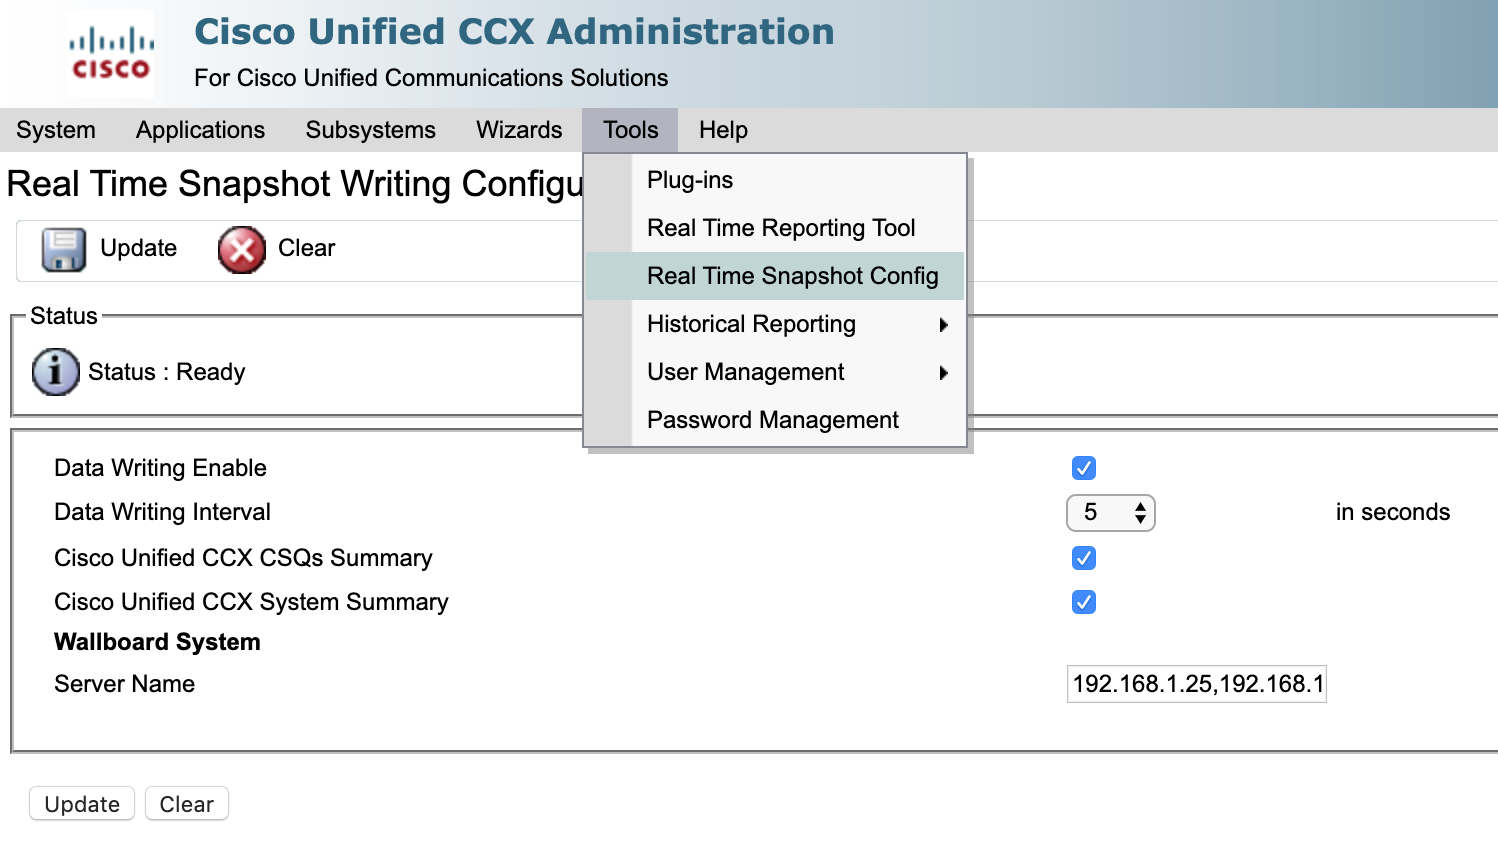Image resolution: width=1498 pixels, height=850 pixels.
Task: Open Real Time Reporting Tool
Action: 781,228
